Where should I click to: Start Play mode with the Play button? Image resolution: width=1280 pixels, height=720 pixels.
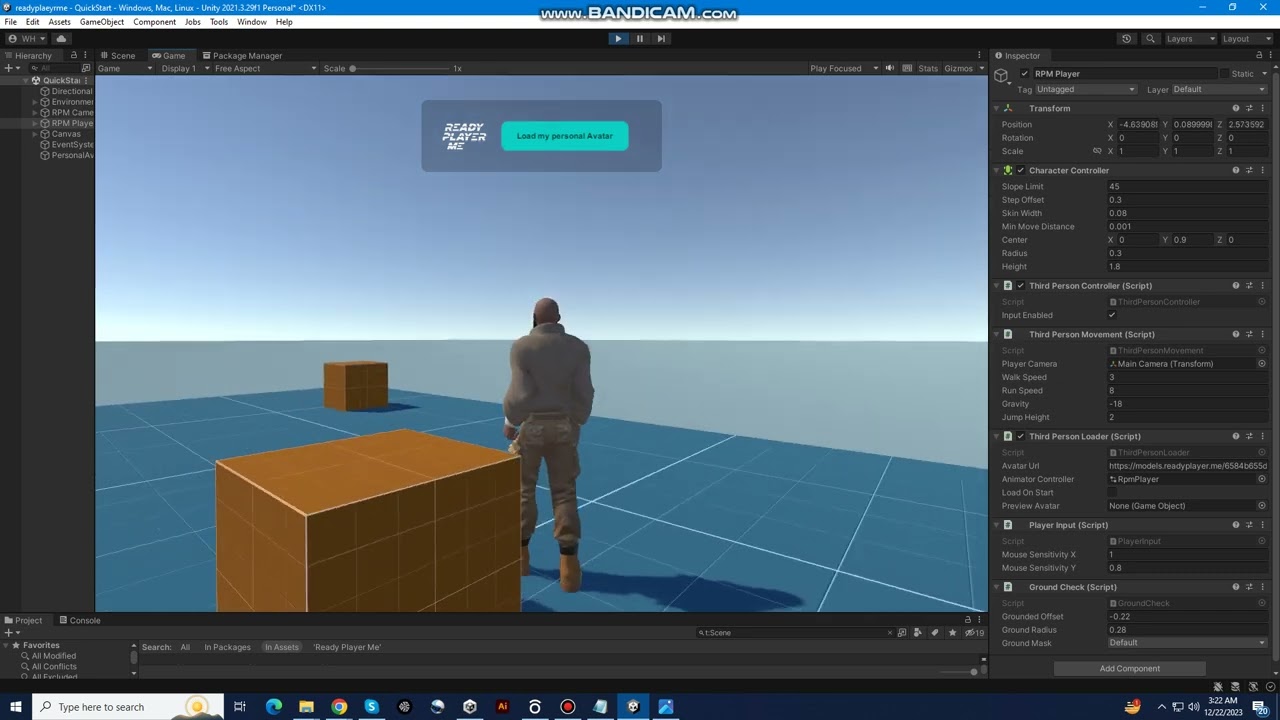point(618,38)
